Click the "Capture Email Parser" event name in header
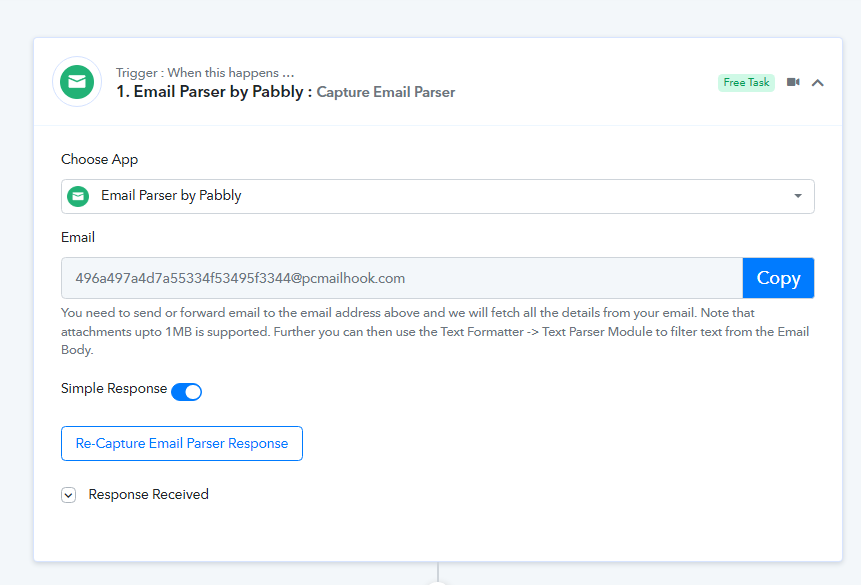This screenshot has width=861, height=585. (386, 92)
